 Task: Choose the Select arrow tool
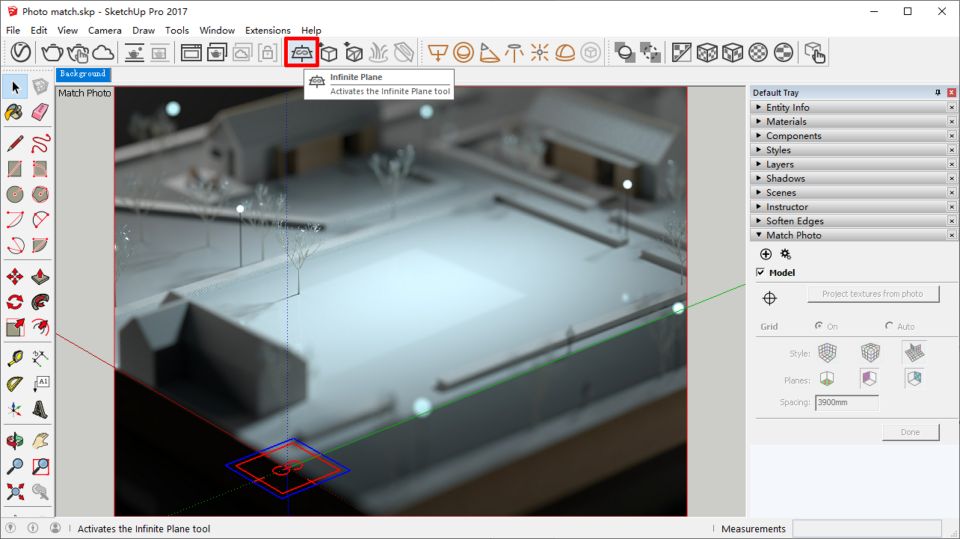coord(15,87)
